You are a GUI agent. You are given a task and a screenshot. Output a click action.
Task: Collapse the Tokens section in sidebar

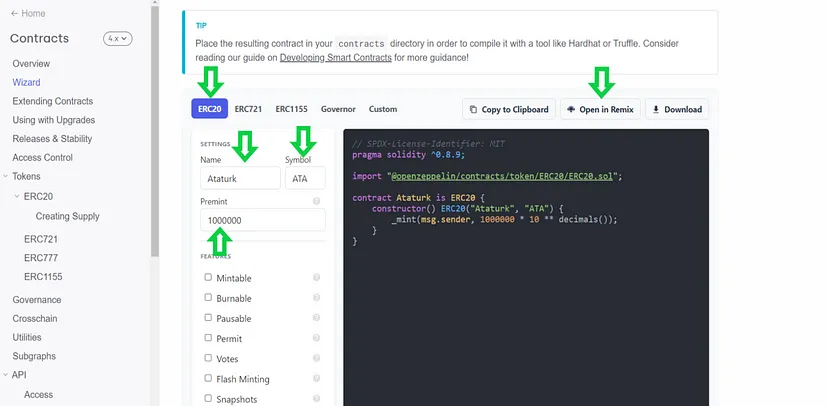[x=6, y=176]
